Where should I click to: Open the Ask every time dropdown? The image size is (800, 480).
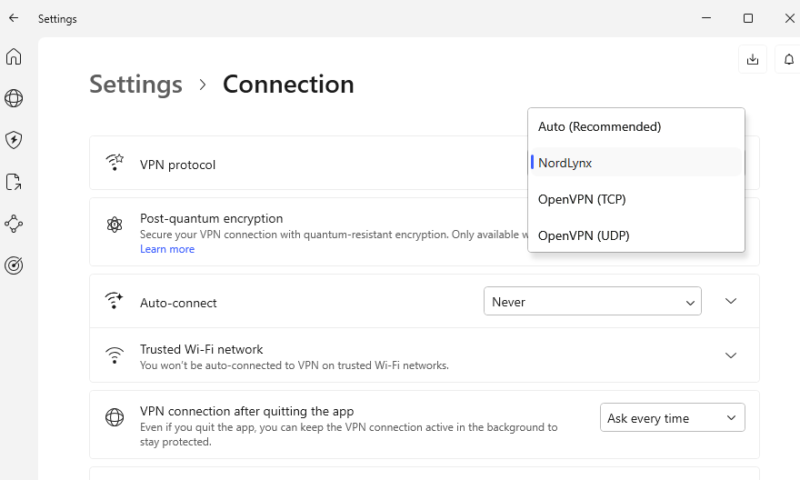[672, 418]
